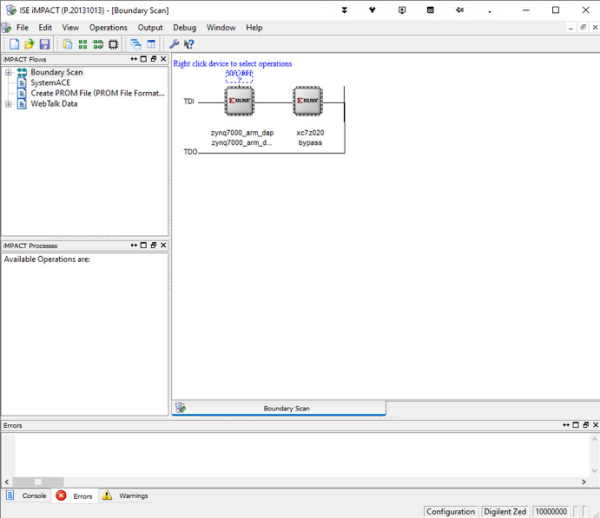The image size is (600, 518).
Task: Expand the WebTalk Data tree node
Action: 8,104
